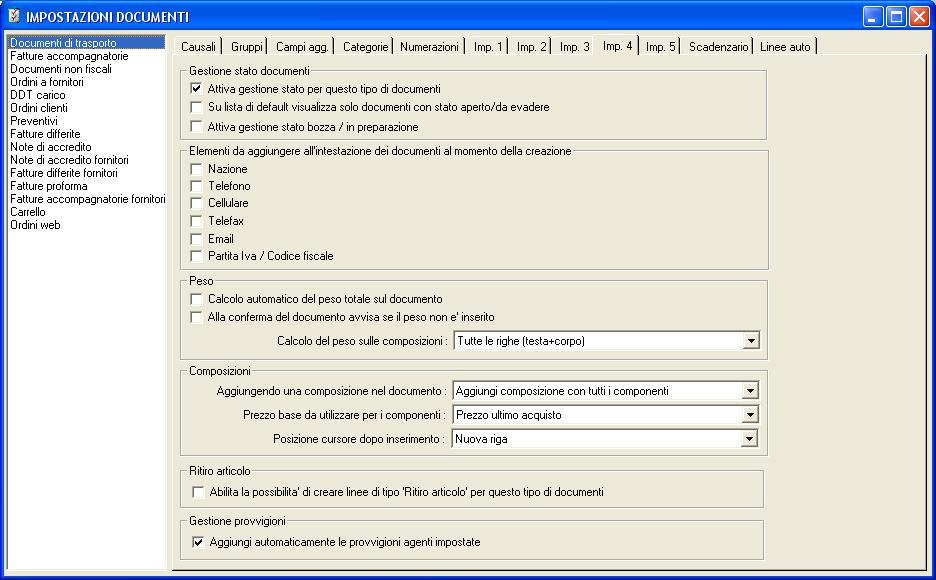Select 'Ordini a fornitori' in the list
Viewport: 936px width, 580px height.
pos(87,82)
